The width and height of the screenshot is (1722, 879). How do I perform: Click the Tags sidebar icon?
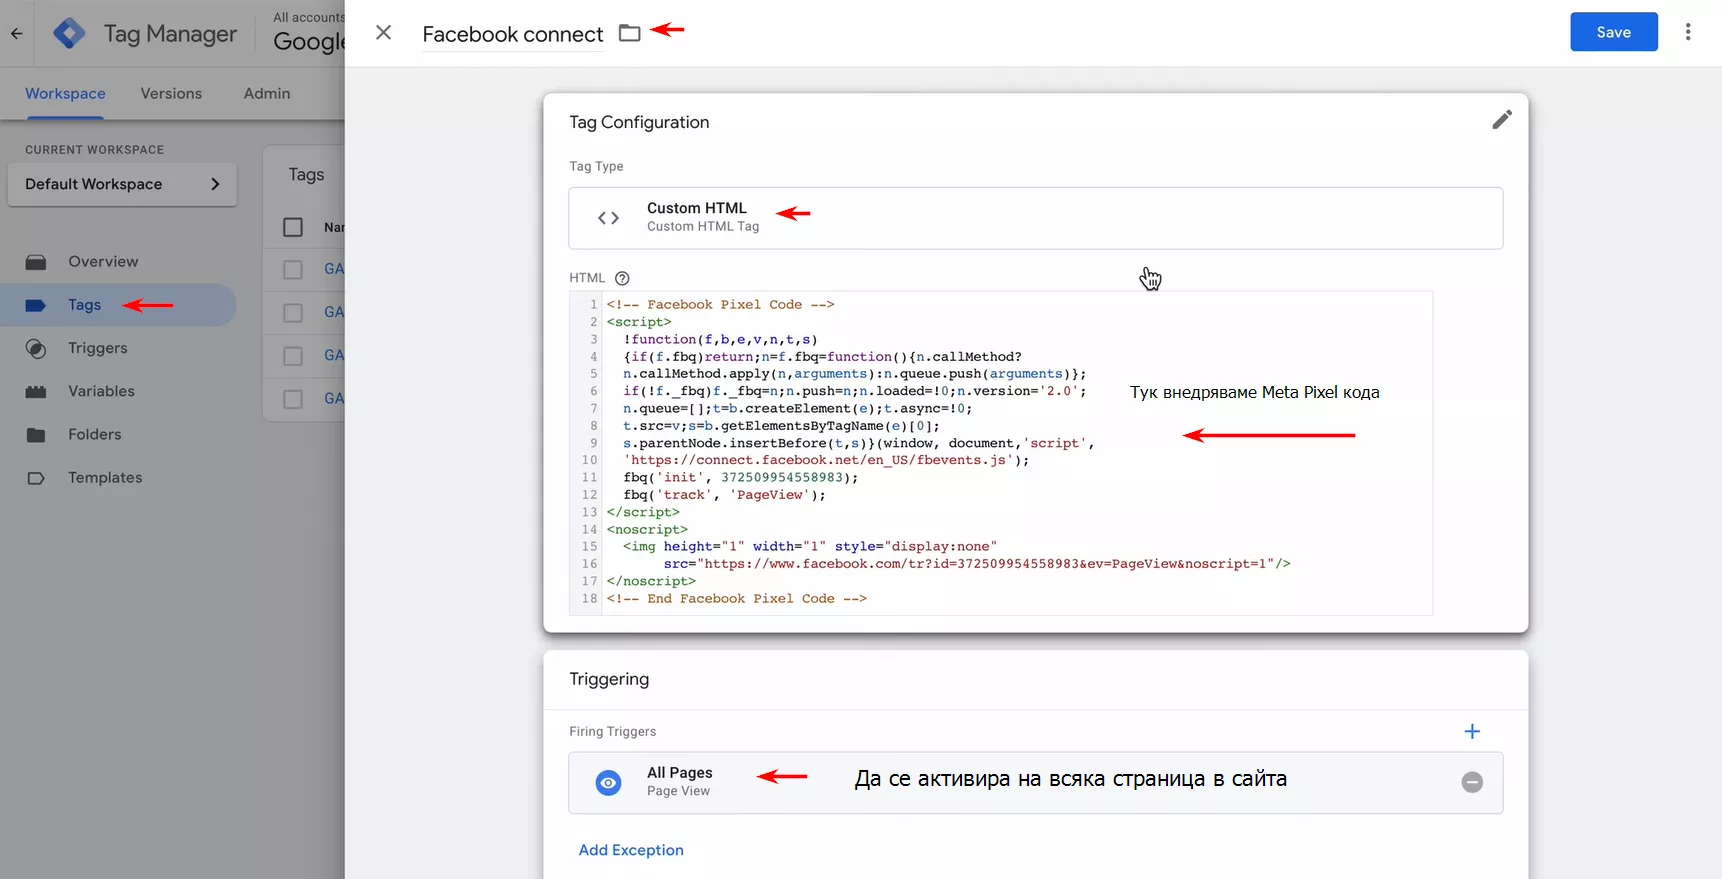(x=36, y=305)
